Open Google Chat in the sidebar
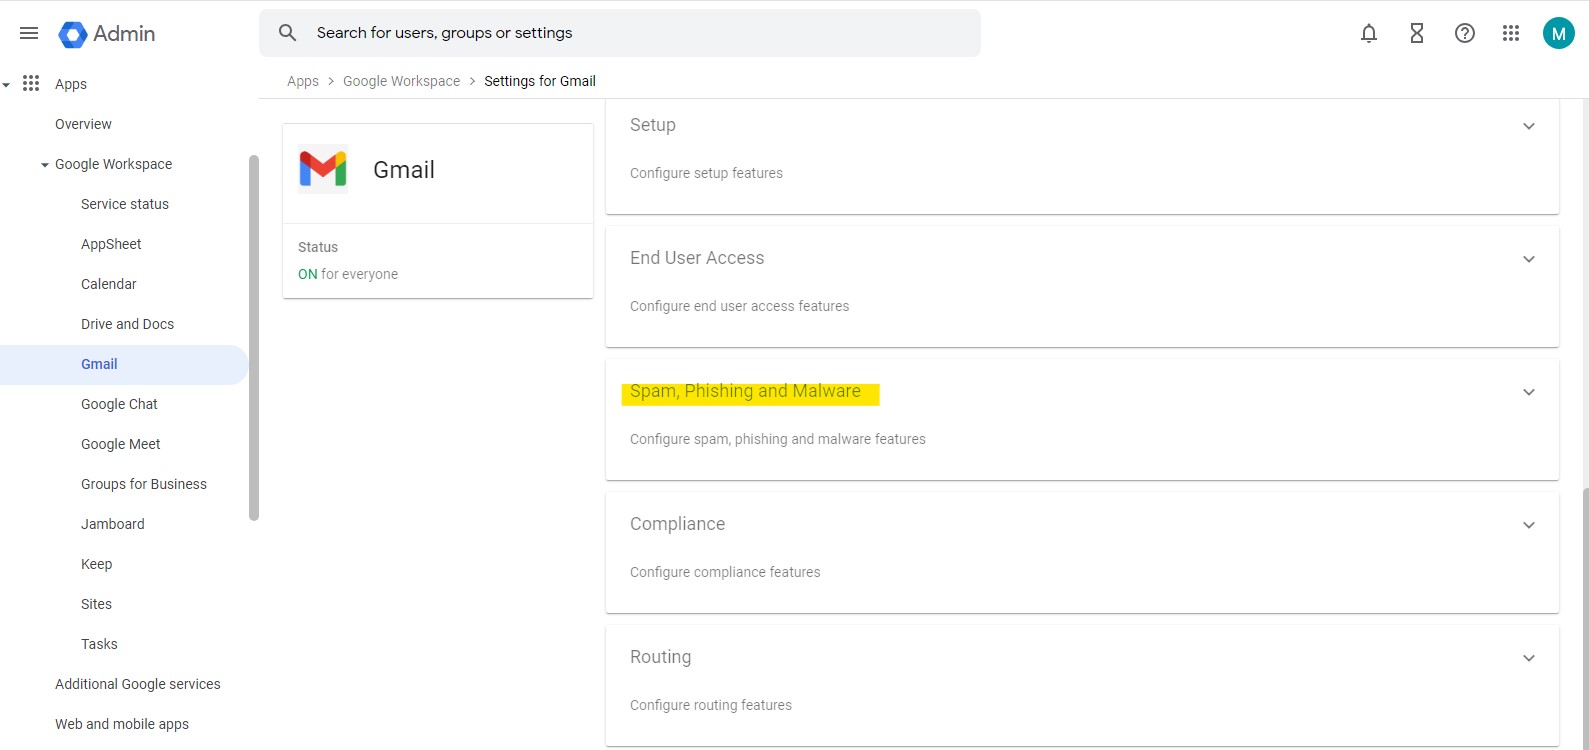Screen dimensions: 1589x750 [x=119, y=404]
